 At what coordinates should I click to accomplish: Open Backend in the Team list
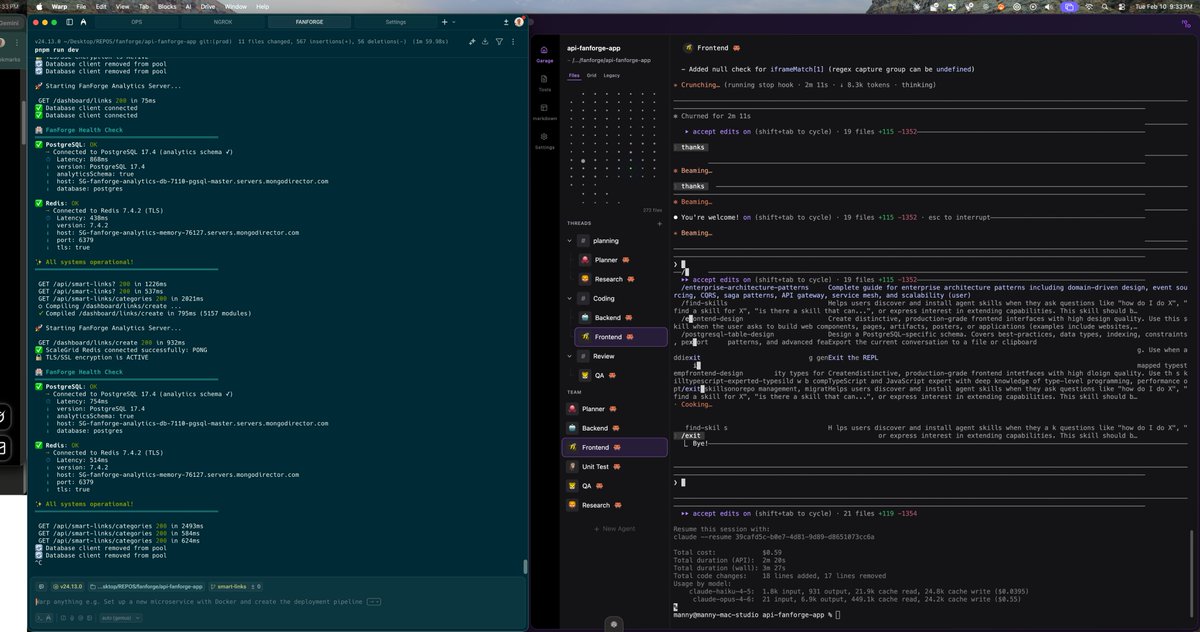pyautogui.click(x=614, y=428)
